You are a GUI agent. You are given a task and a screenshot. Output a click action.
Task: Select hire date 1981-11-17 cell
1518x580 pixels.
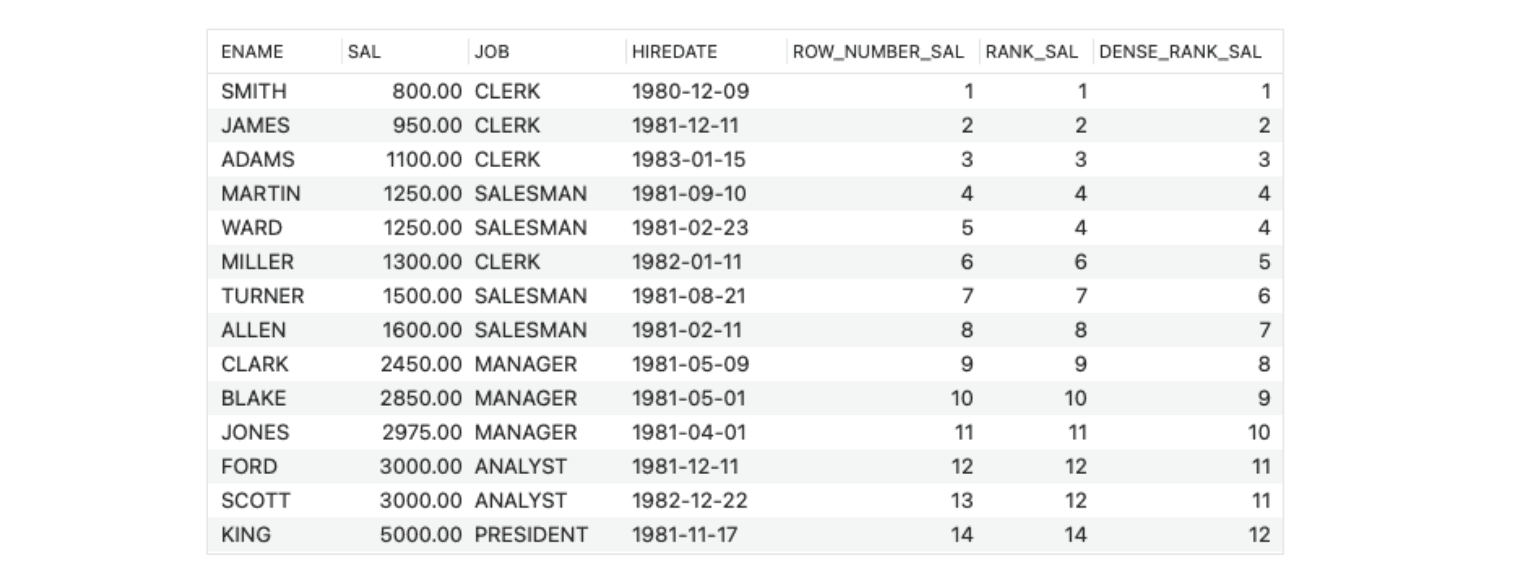685,535
